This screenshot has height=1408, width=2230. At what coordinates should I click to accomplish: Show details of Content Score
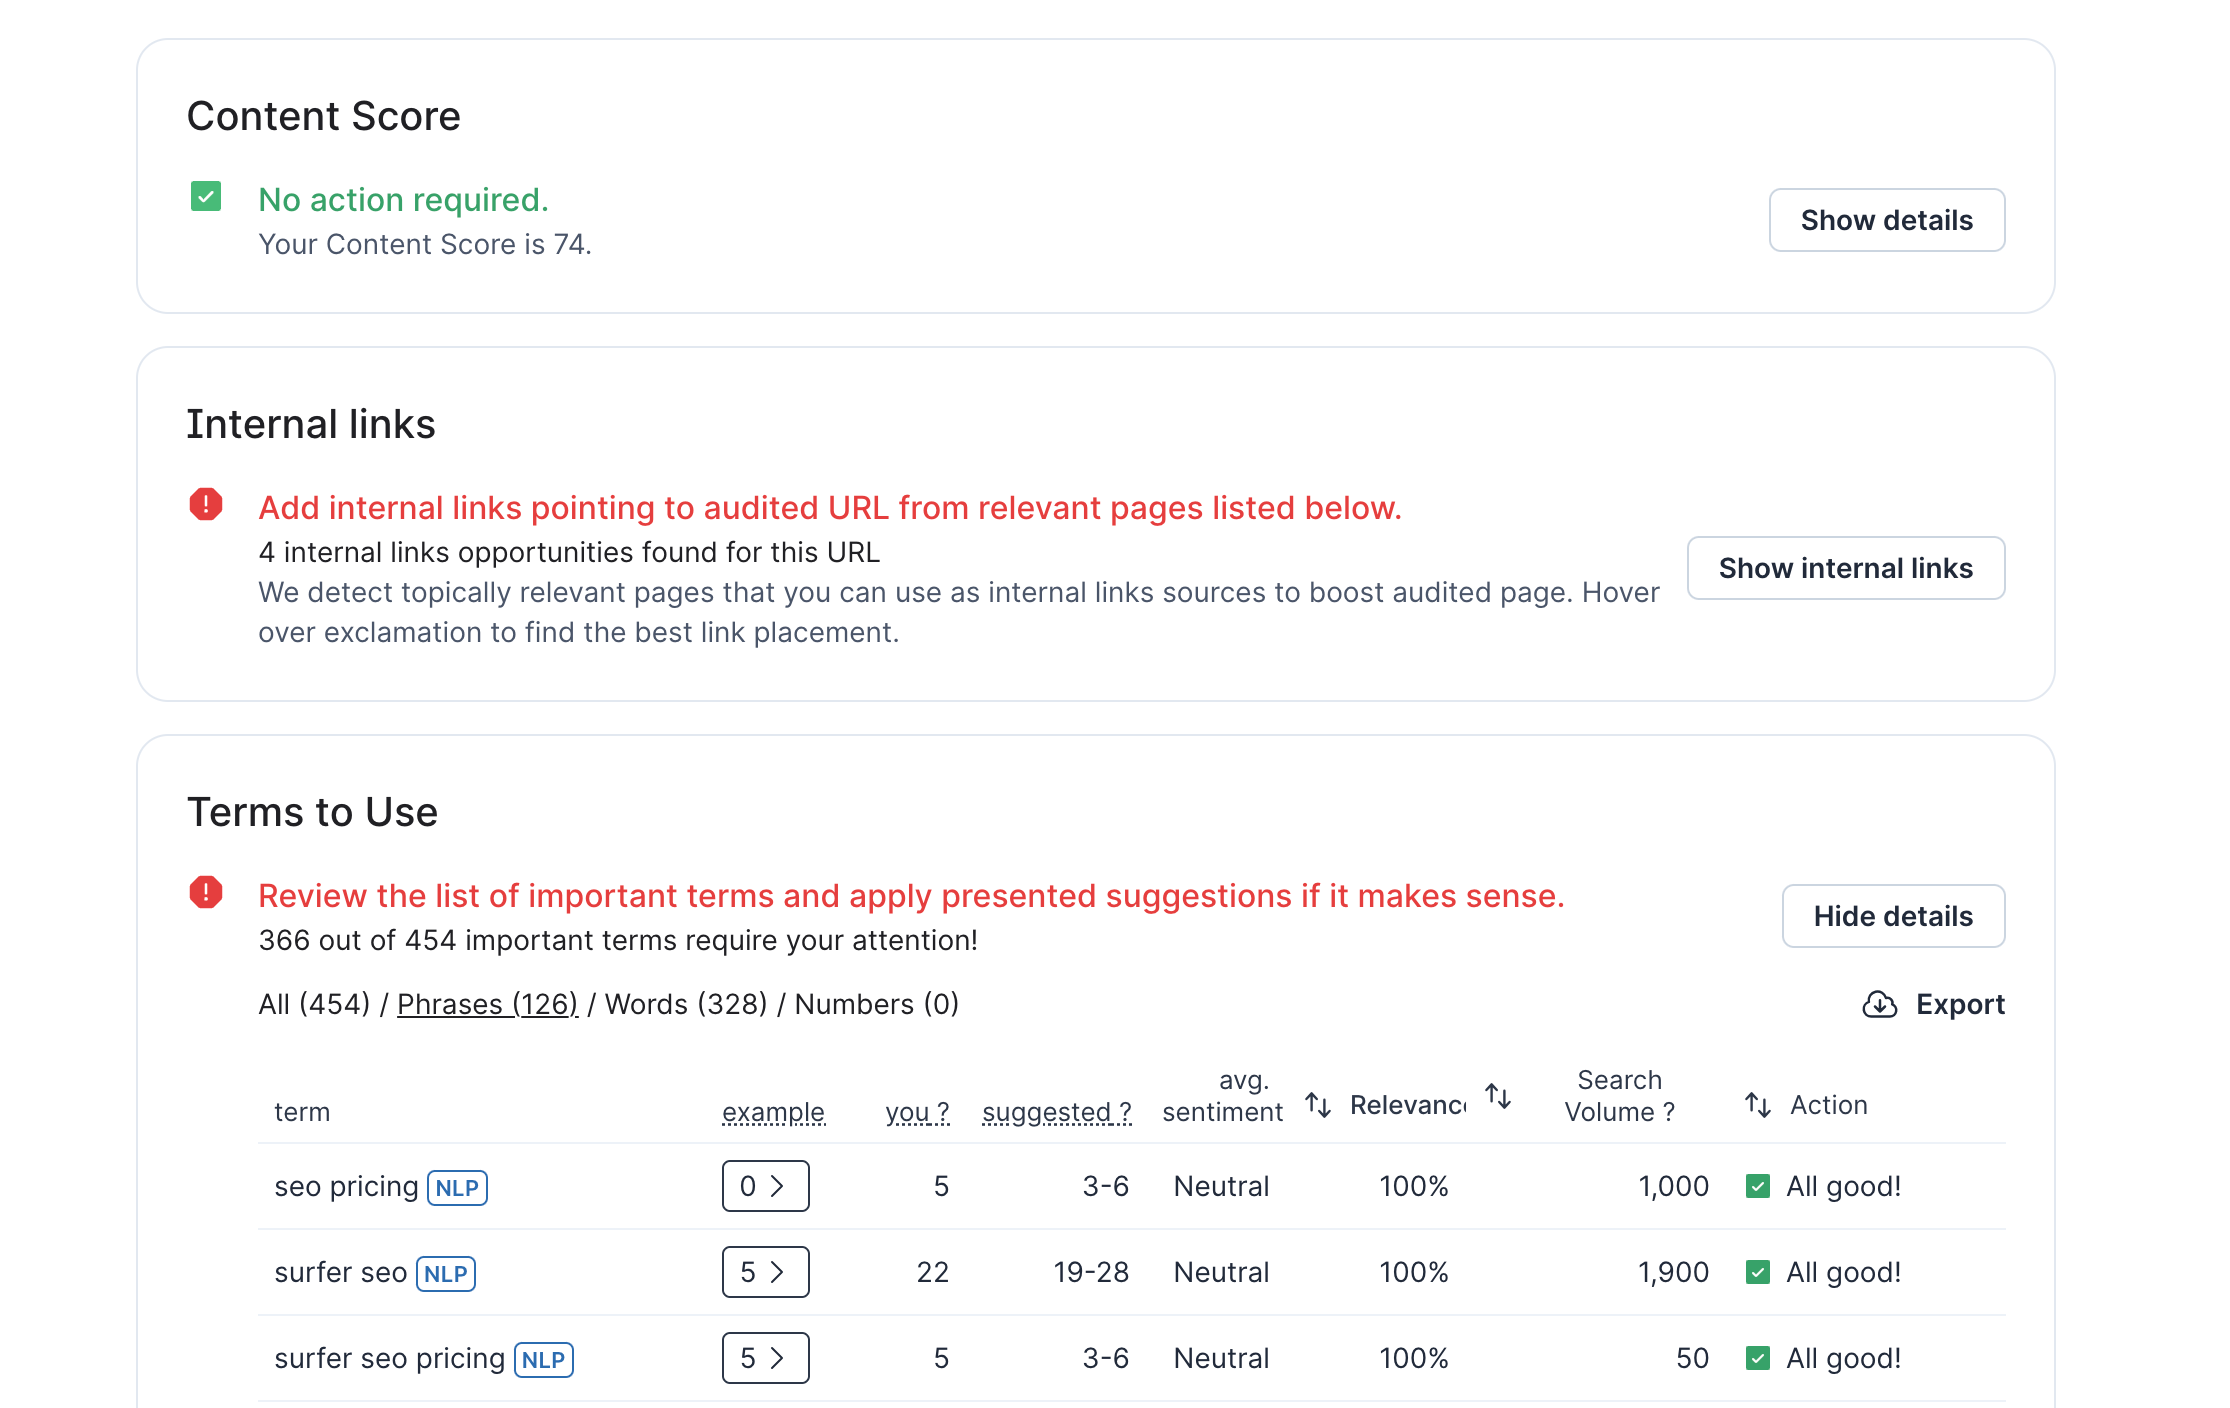click(1887, 220)
